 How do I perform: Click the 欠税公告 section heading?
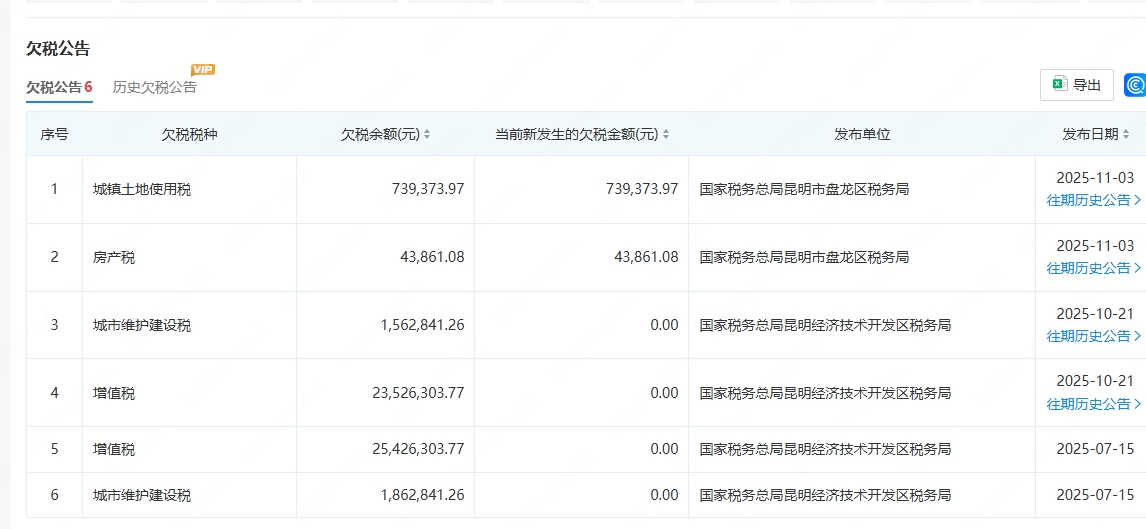[58, 48]
